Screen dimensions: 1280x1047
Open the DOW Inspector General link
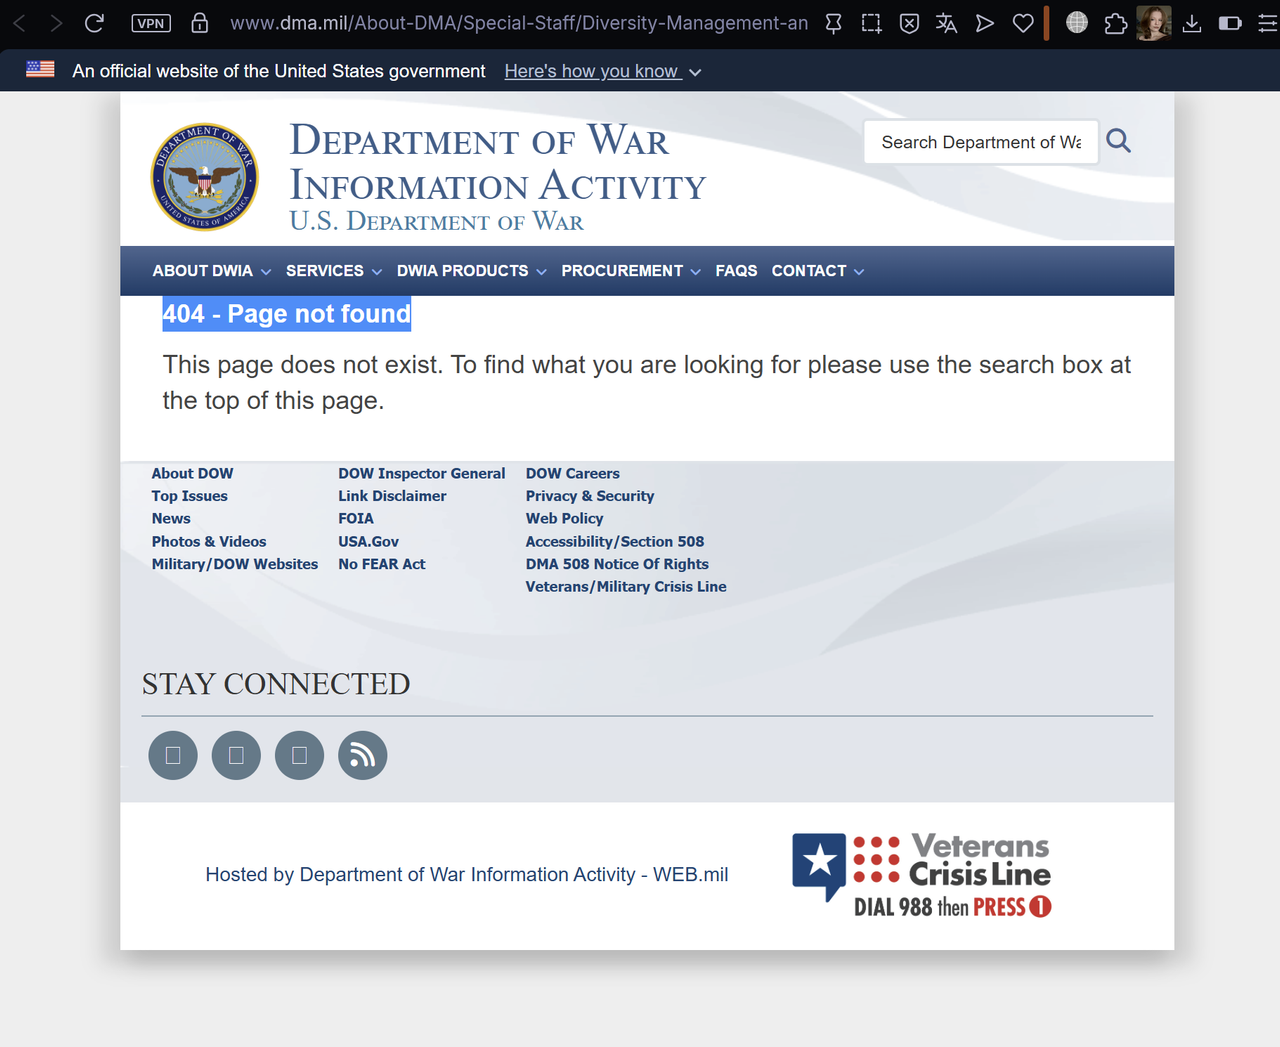422,473
